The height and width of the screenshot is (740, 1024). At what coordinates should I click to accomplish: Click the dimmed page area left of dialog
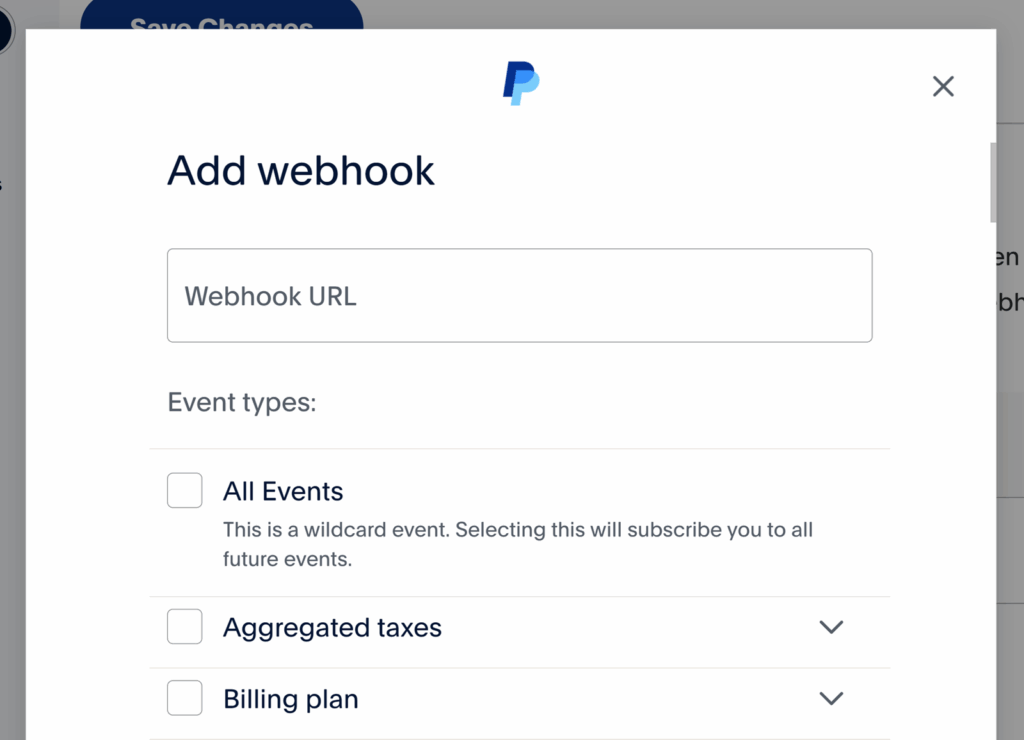click(x=12, y=400)
